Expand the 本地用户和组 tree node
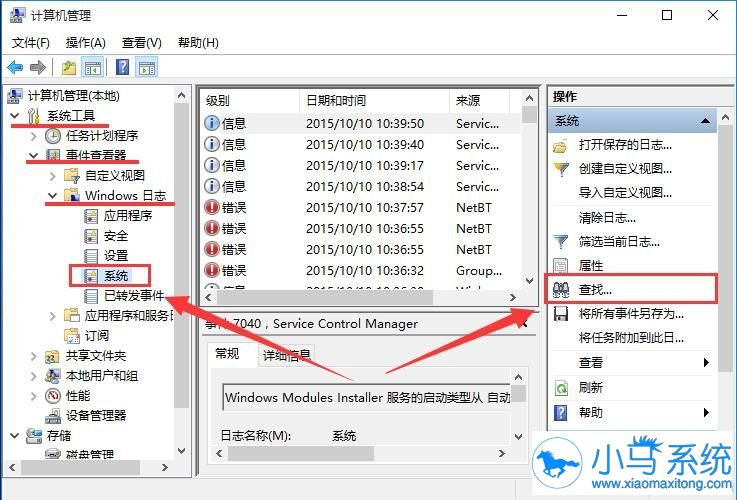The width and height of the screenshot is (737, 500). tap(33, 376)
